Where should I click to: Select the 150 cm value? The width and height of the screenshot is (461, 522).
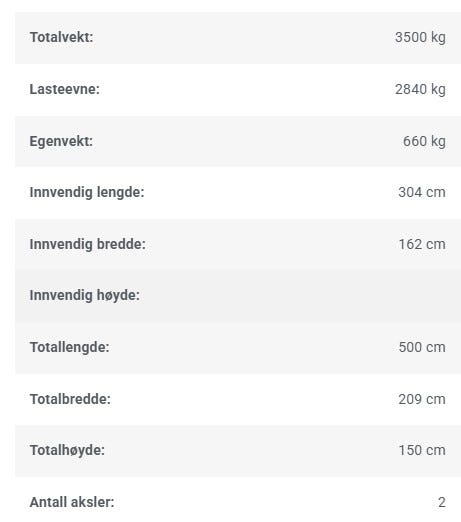click(x=422, y=450)
